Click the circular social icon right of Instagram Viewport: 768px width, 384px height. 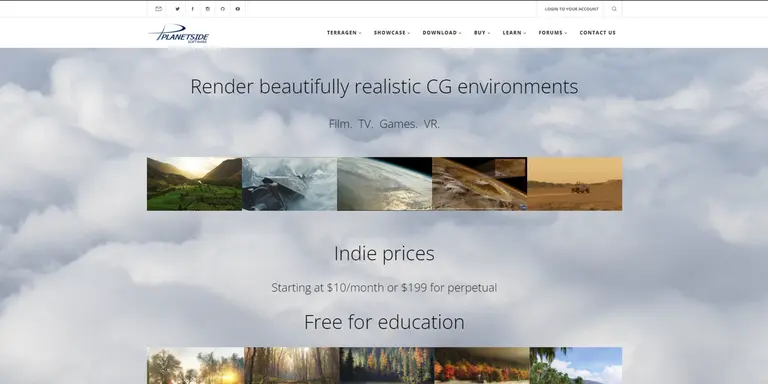[223, 9]
